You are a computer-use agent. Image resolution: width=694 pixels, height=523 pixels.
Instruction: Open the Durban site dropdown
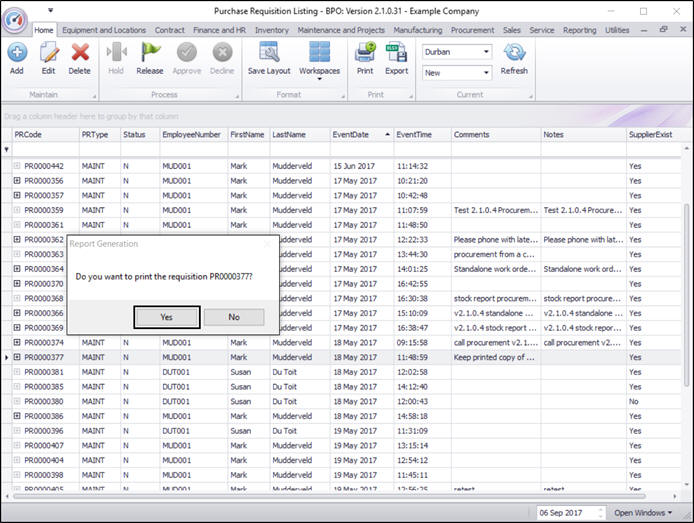coord(486,51)
